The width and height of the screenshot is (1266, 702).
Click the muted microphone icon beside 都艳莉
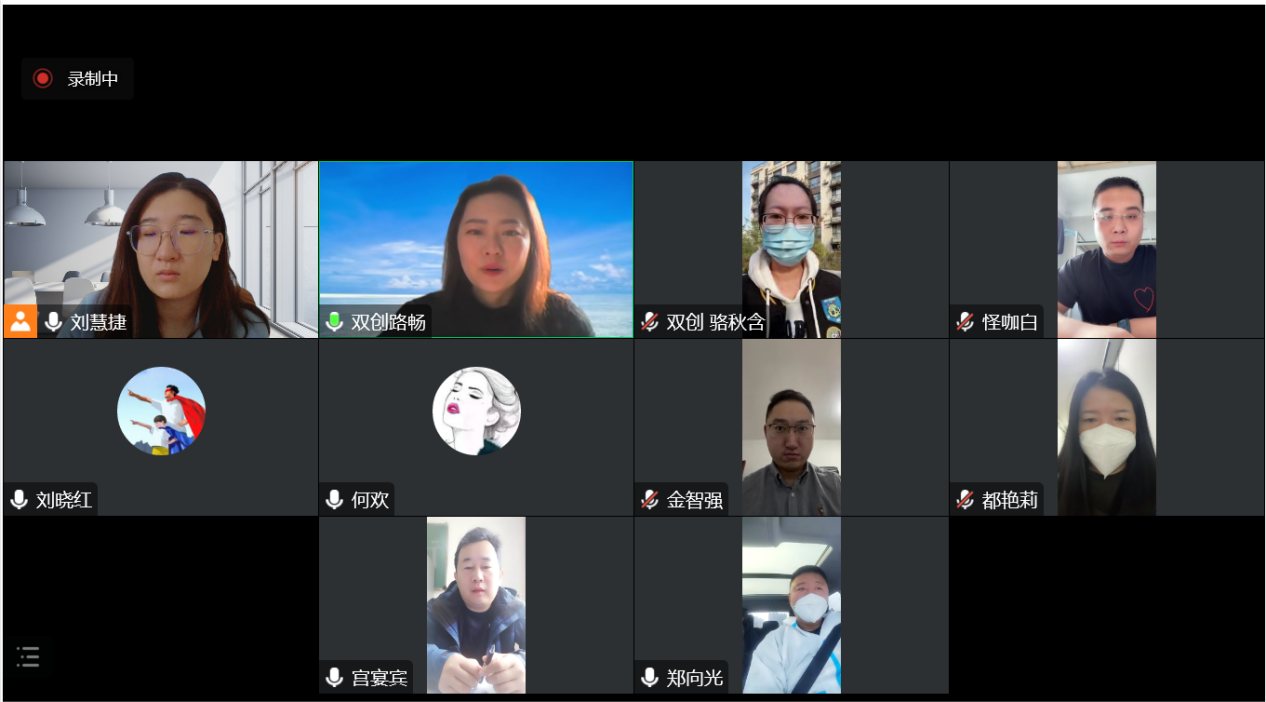tap(965, 500)
